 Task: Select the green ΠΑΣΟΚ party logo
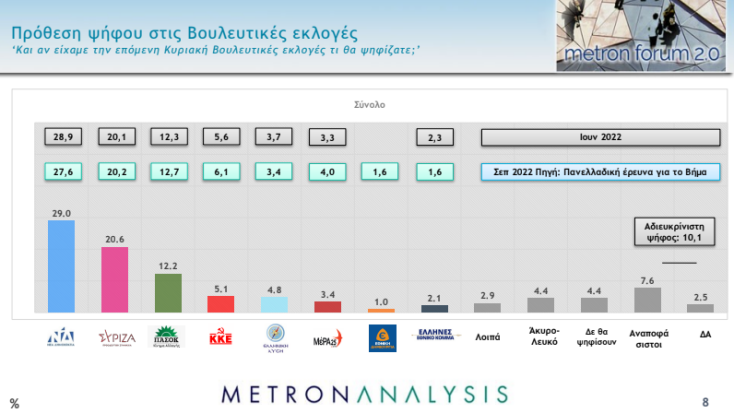[x=167, y=337]
